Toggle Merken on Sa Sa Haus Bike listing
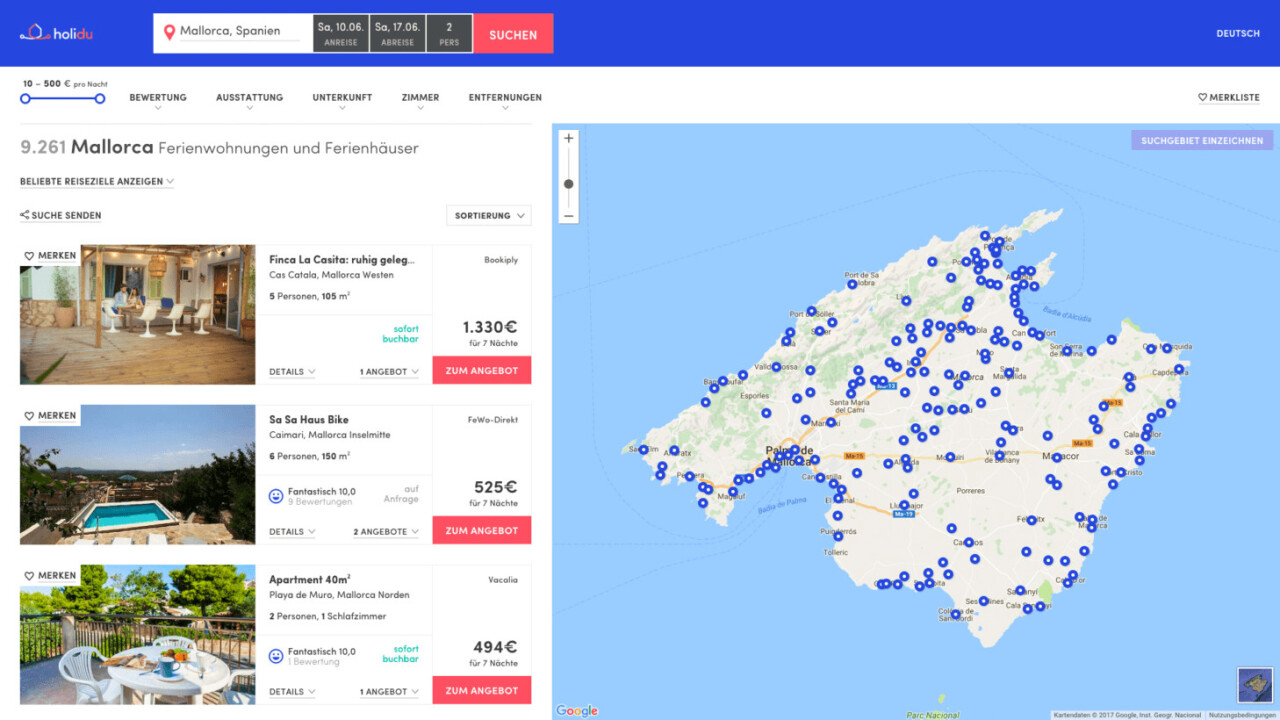This screenshot has width=1280, height=720. click(x=50, y=416)
